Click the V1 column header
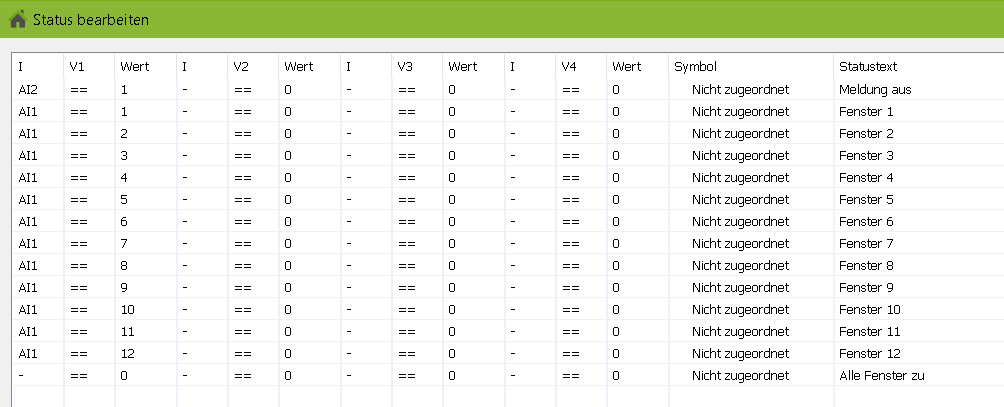Screen dimensions: 1004x407 (x=77, y=67)
